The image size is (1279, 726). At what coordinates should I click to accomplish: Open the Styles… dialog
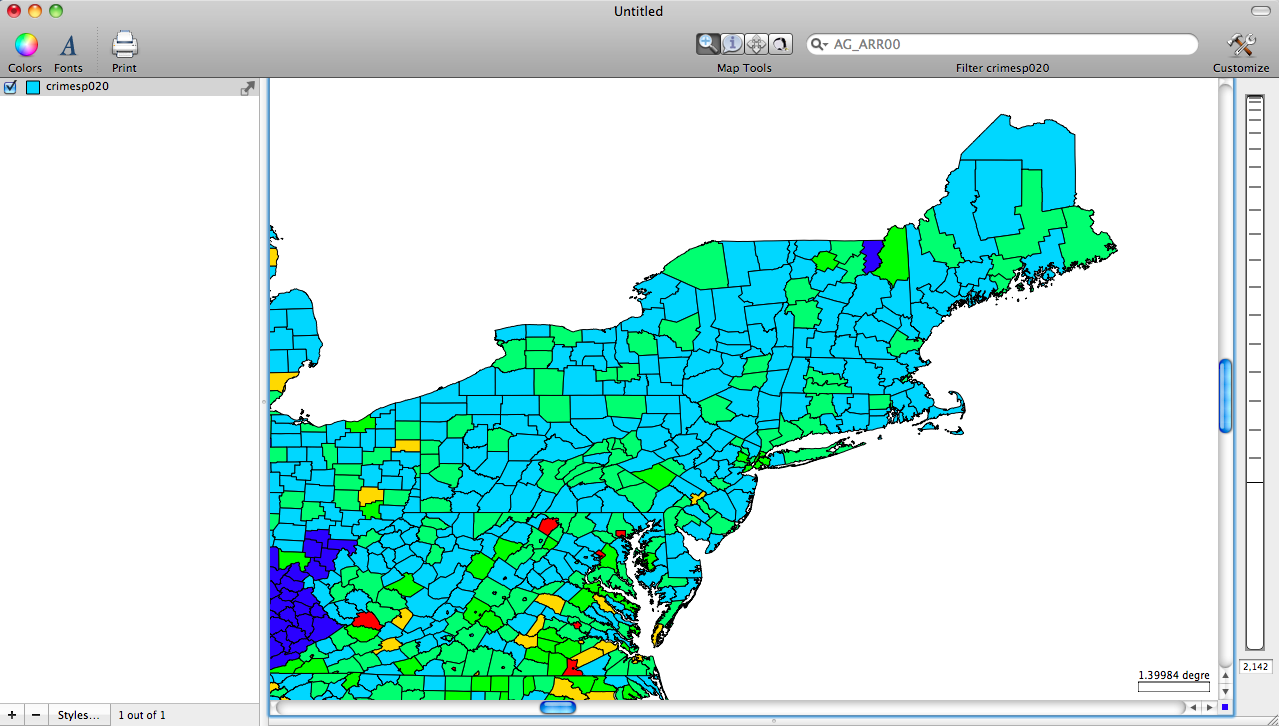[78, 714]
